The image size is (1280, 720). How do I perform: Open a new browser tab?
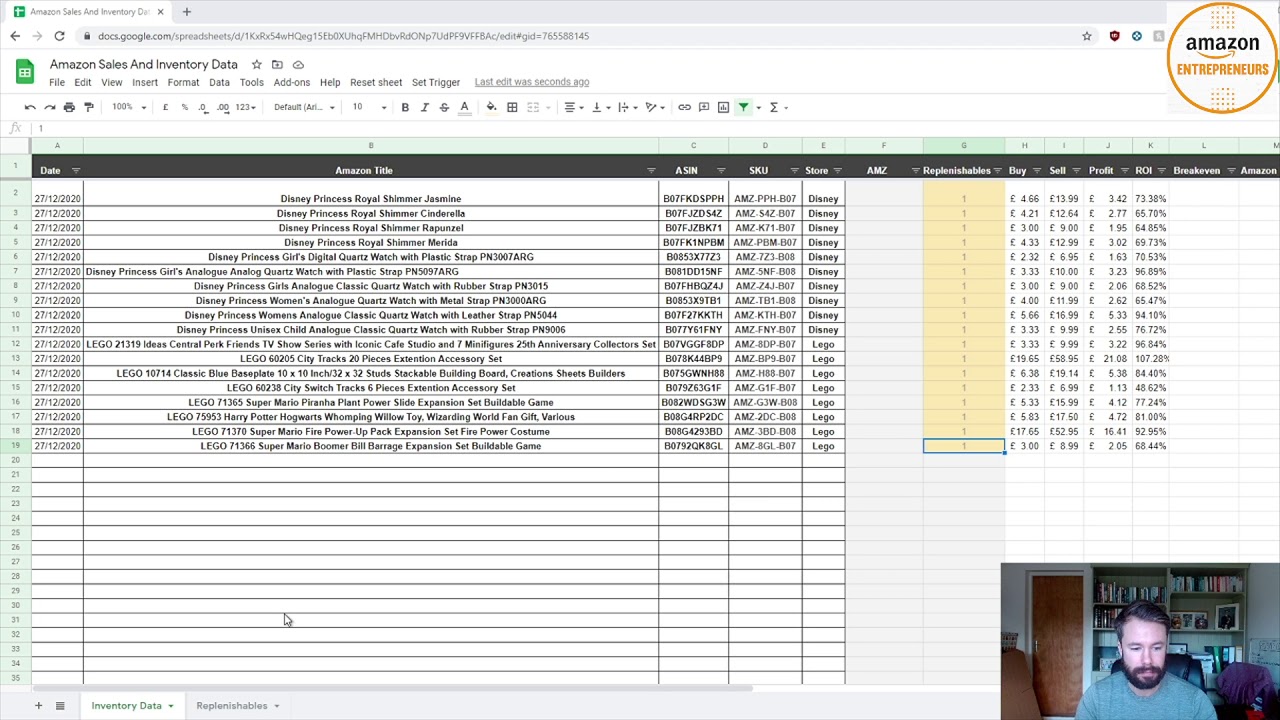tap(186, 12)
